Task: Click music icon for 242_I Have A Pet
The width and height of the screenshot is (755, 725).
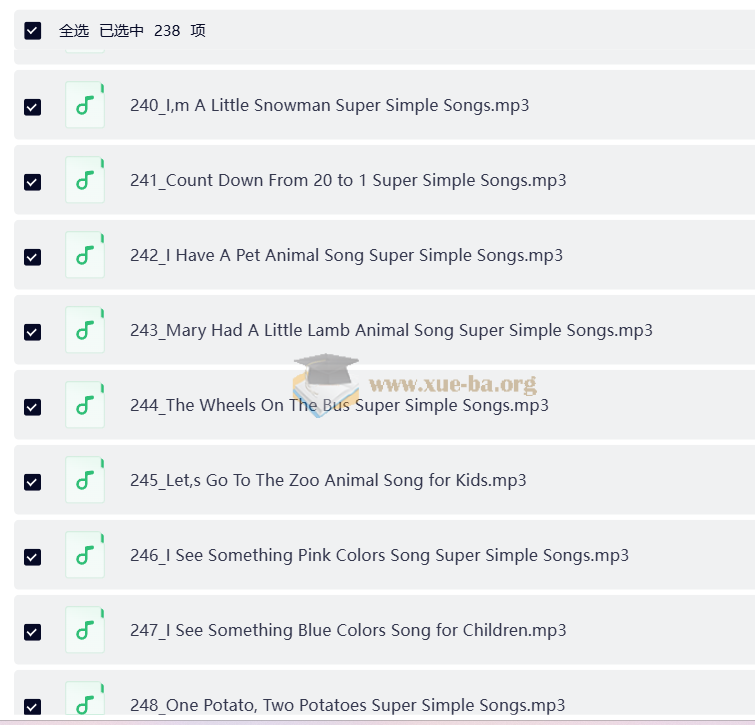Action: (85, 255)
